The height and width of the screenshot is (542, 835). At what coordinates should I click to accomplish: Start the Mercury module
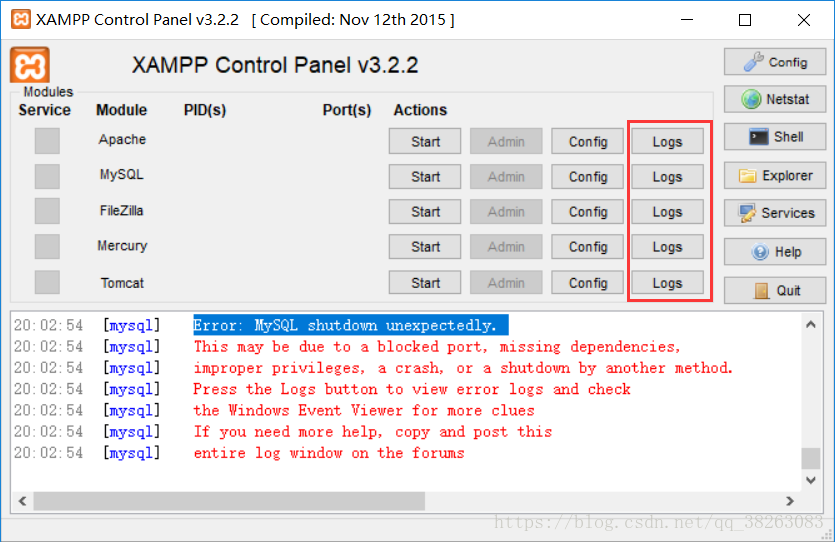coord(425,247)
